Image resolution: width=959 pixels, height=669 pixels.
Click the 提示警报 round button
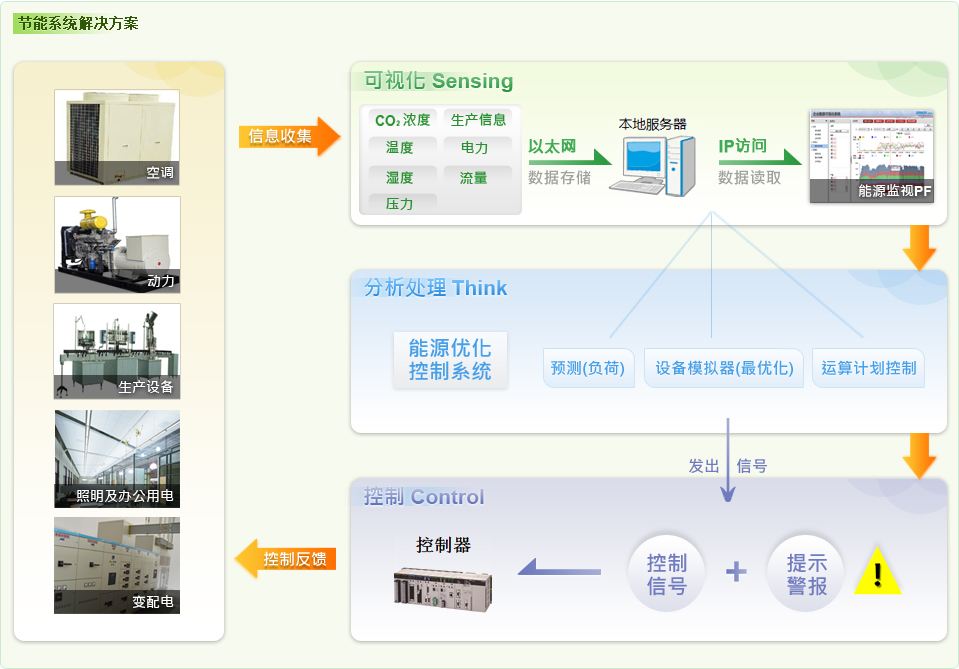tap(806, 573)
